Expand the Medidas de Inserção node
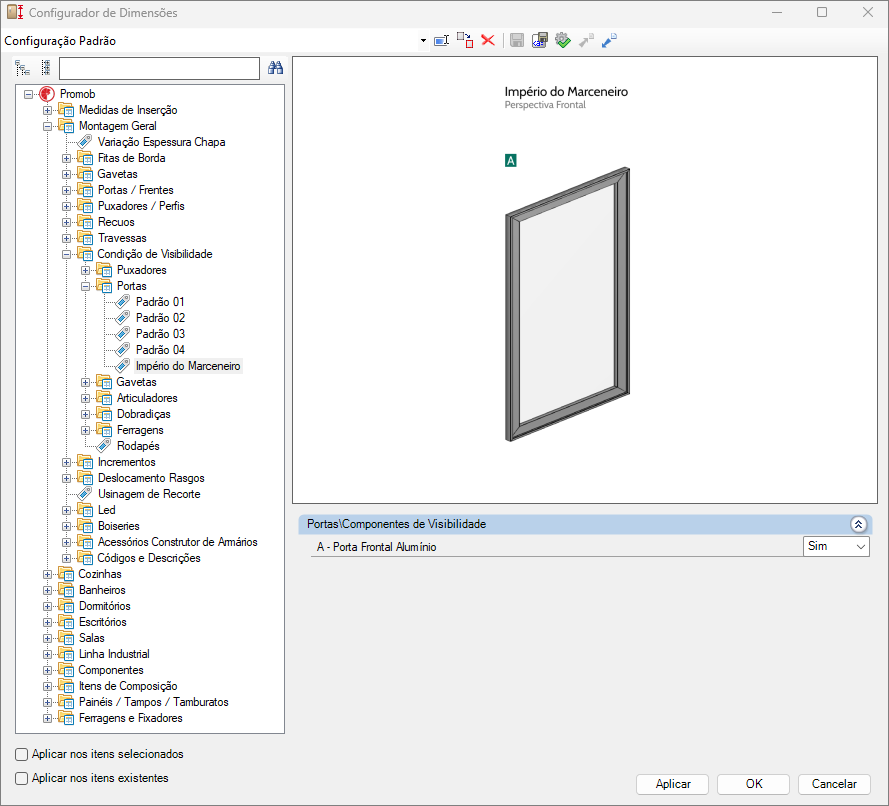 [48, 110]
